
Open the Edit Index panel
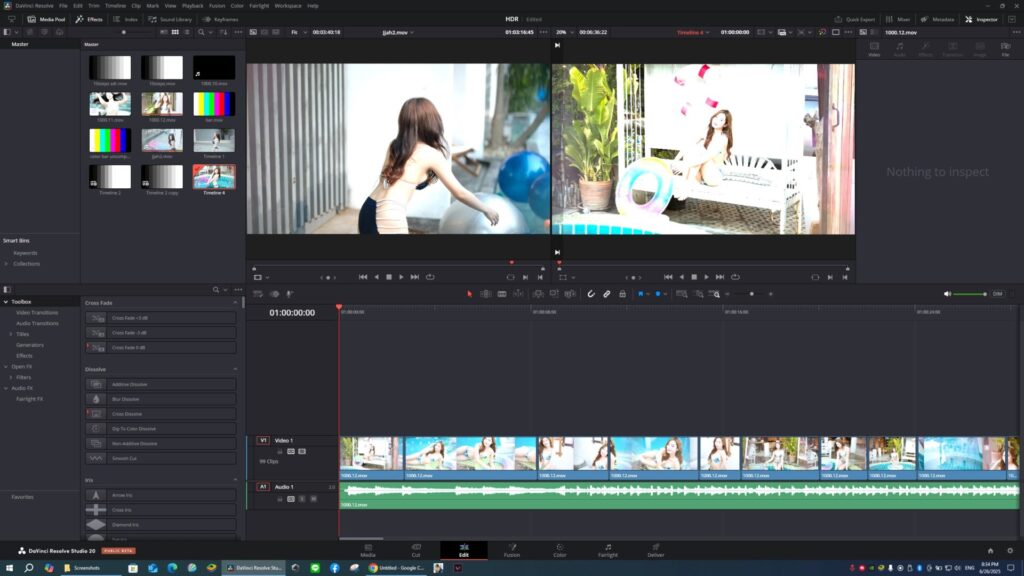125,20
